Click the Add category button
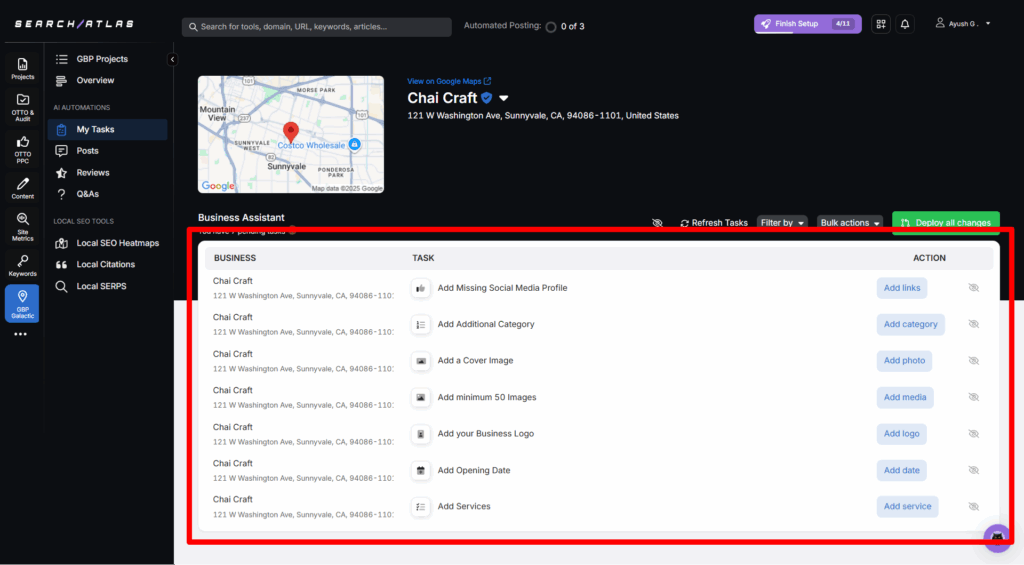Viewport: 1024px width, 565px height. (910, 325)
